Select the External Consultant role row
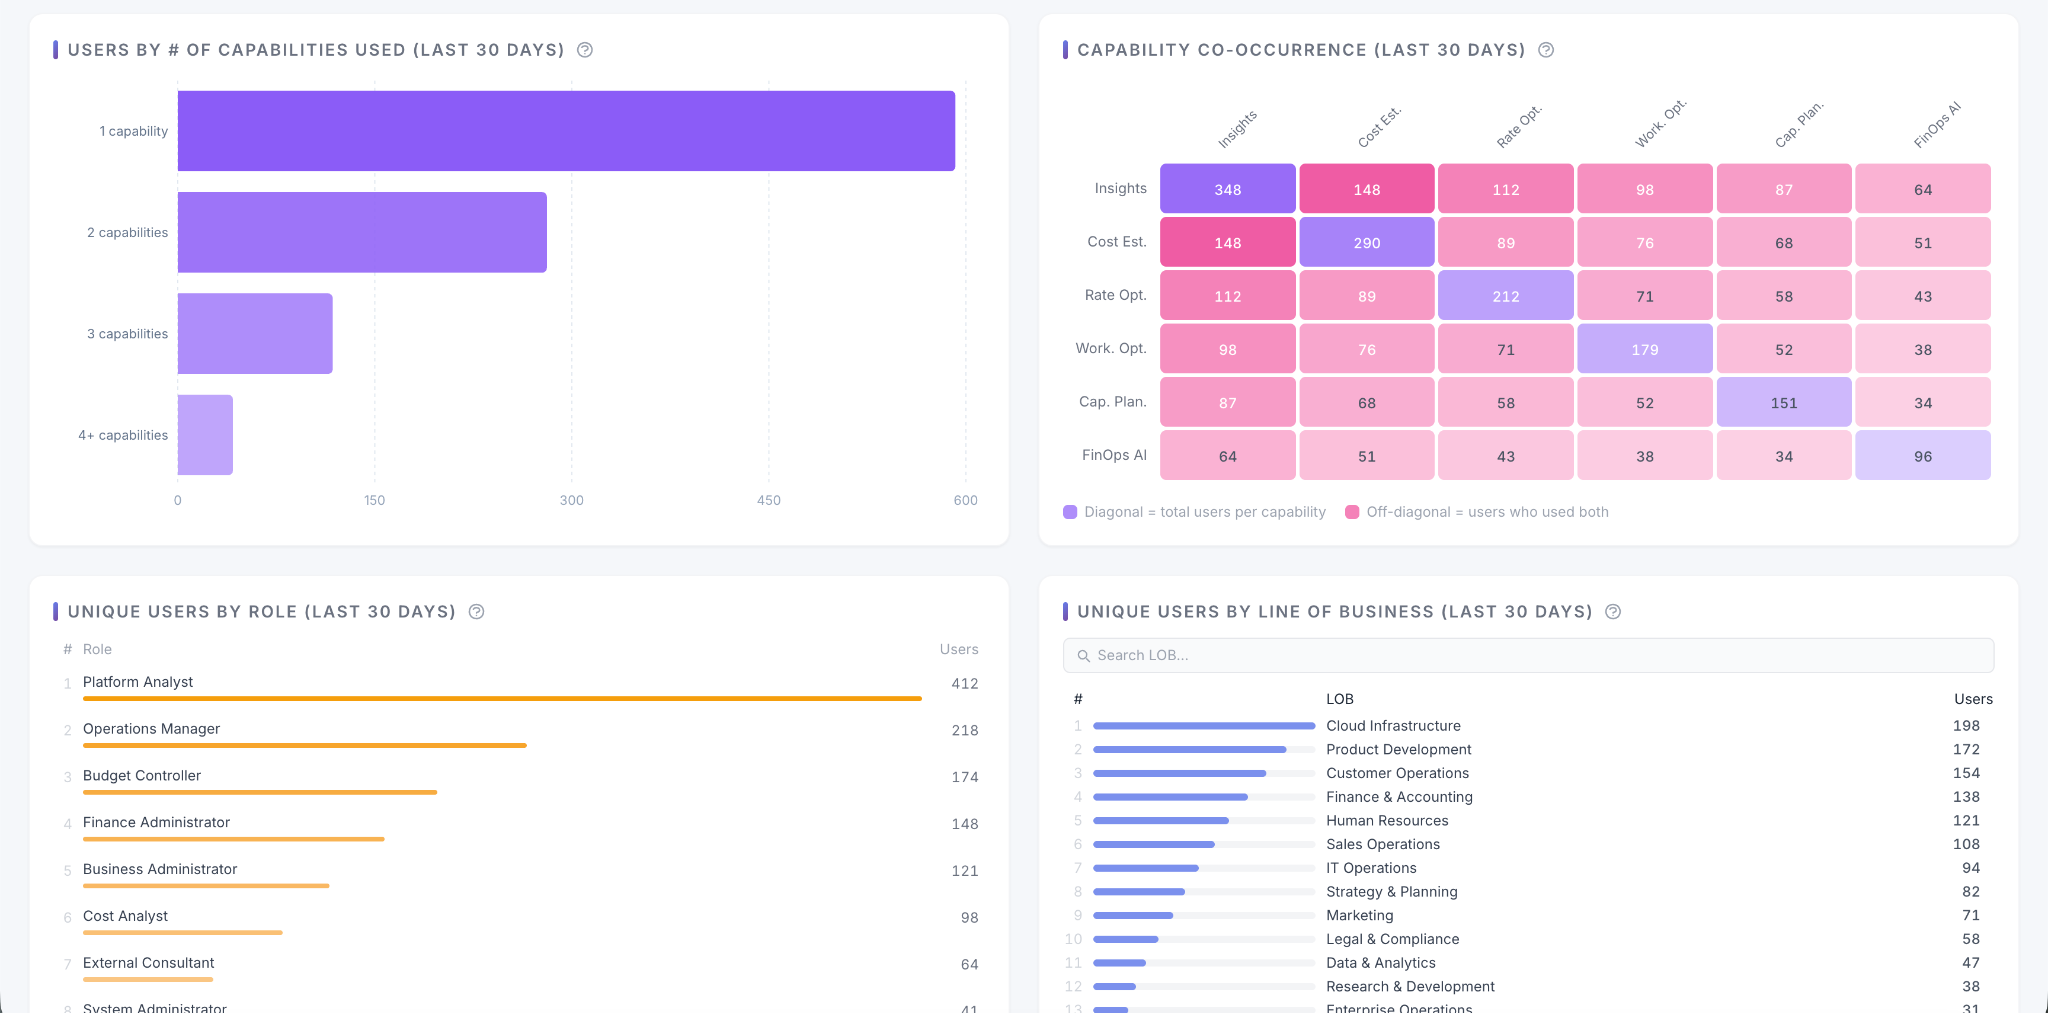 520,968
